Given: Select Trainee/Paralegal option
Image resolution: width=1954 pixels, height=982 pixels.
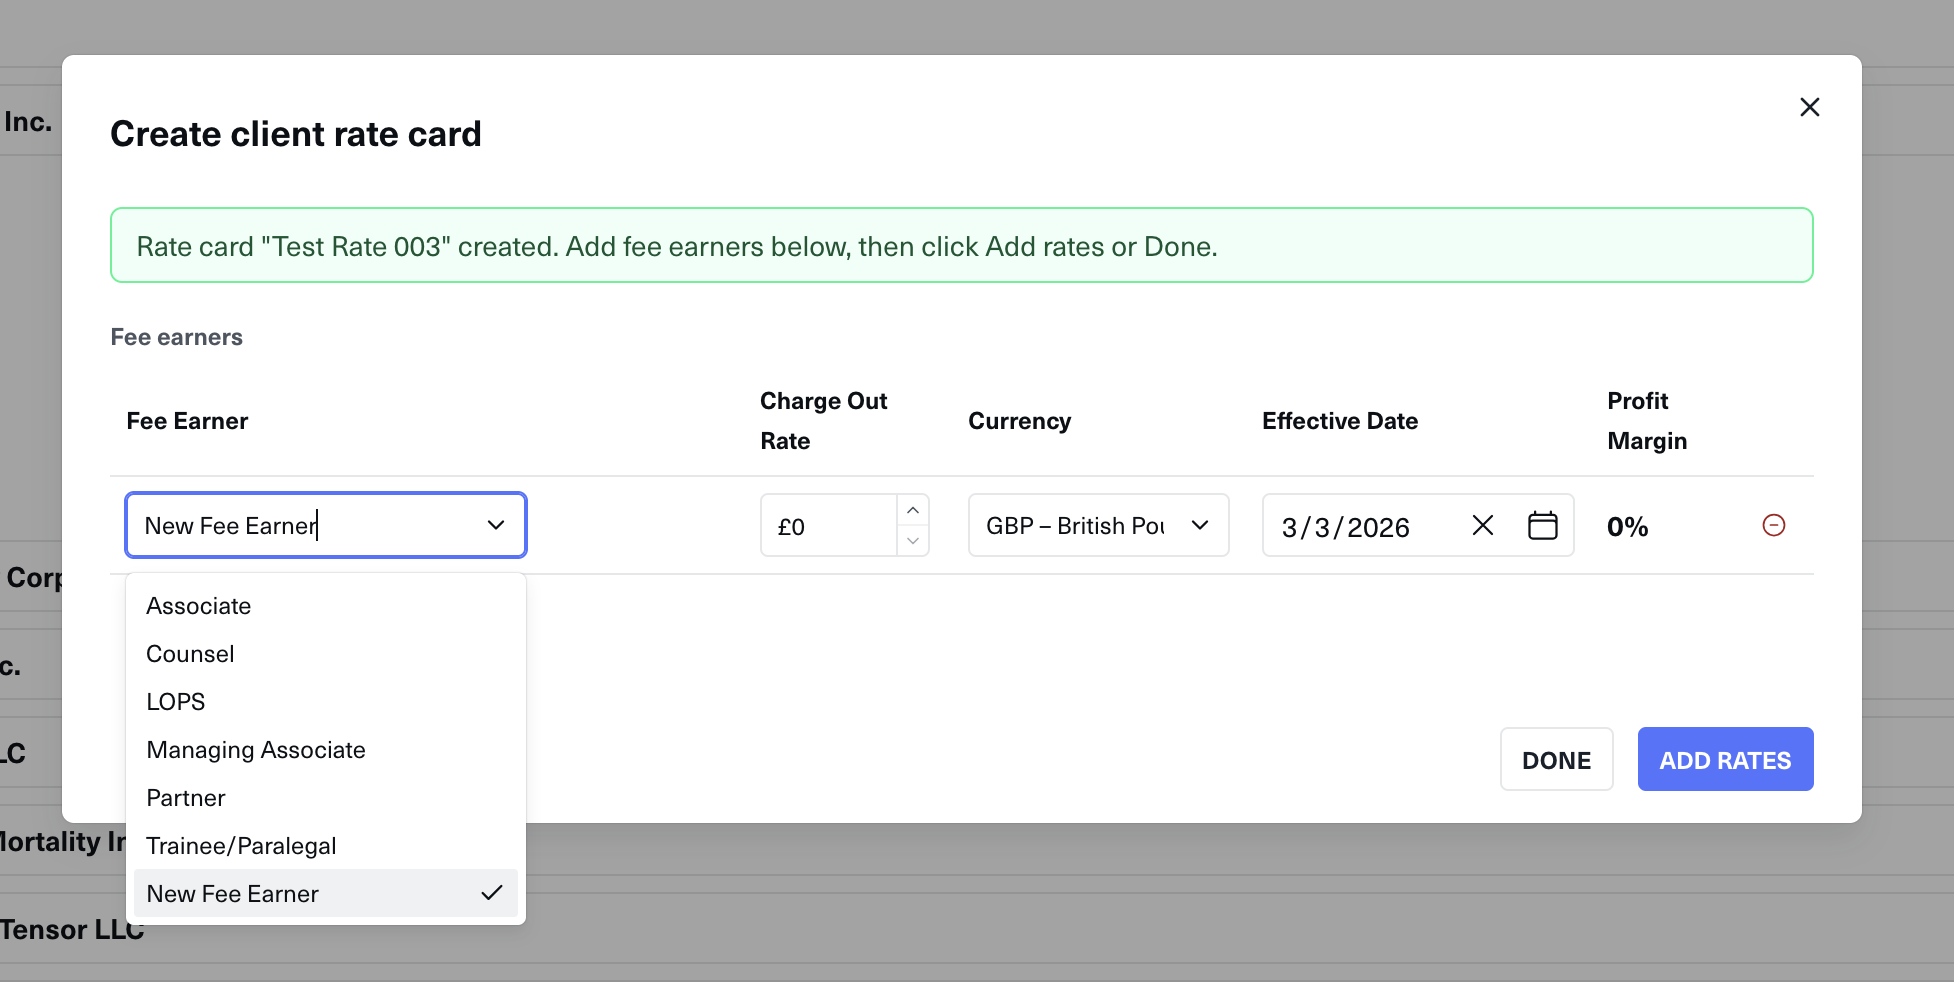Looking at the screenshot, I should [241, 846].
